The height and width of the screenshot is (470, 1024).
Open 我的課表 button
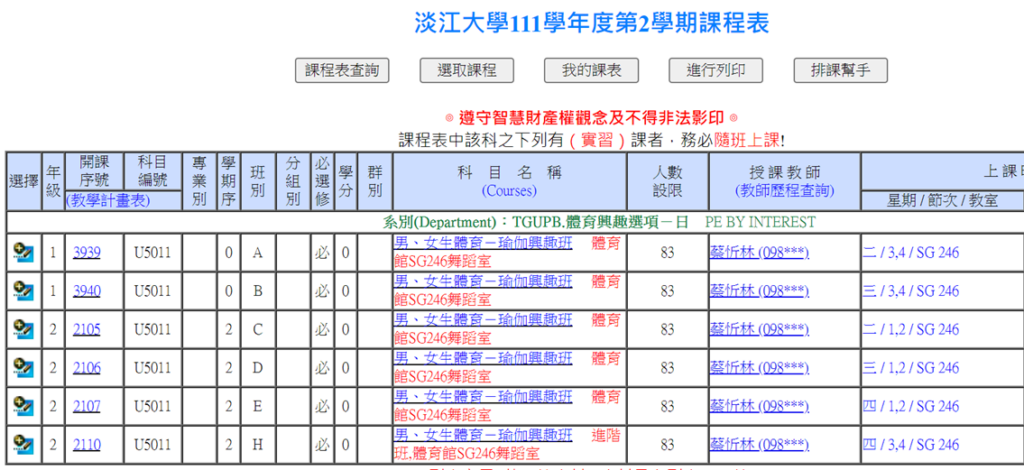point(592,70)
